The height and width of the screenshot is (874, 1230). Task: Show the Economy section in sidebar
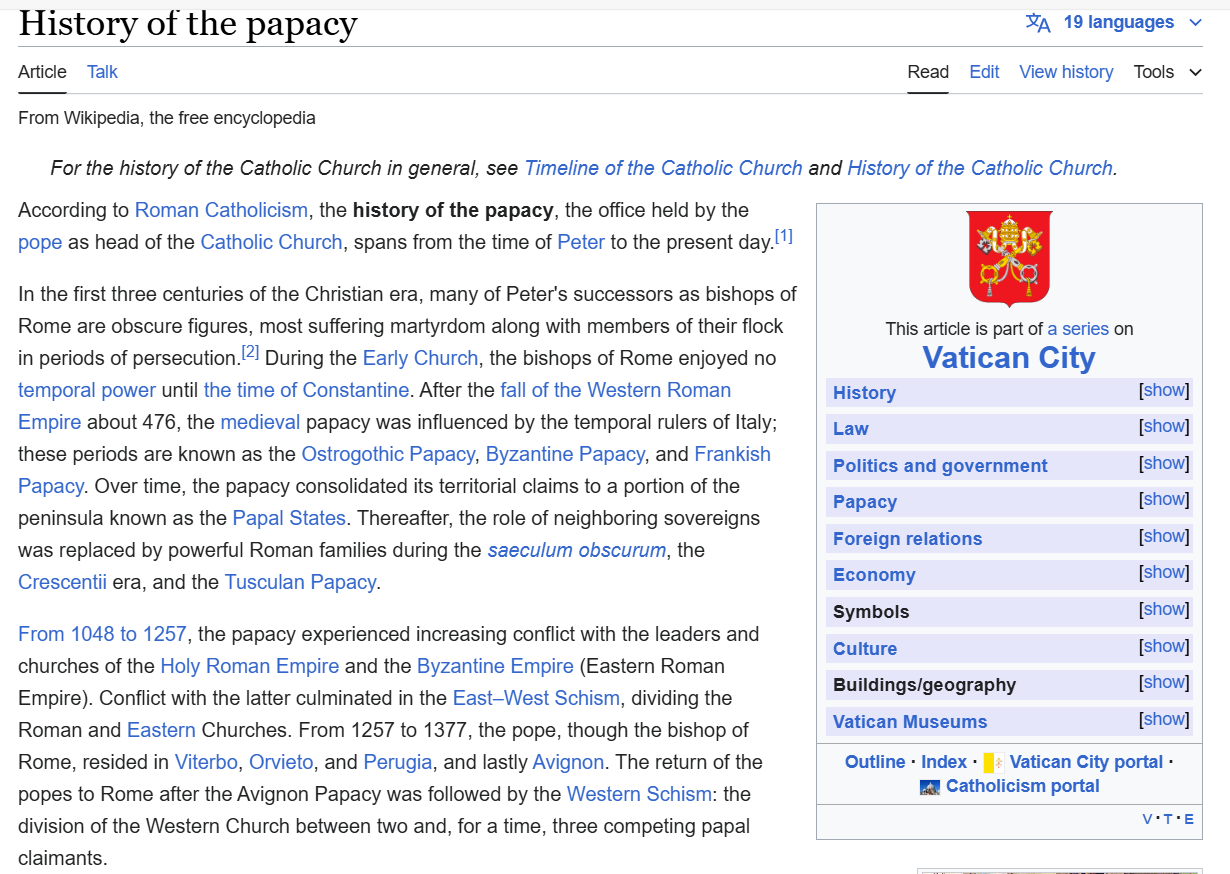point(1165,572)
